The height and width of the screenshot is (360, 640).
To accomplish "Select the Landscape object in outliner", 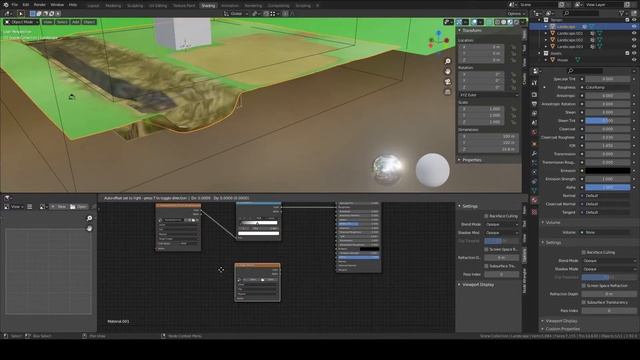I will (567, 27).
